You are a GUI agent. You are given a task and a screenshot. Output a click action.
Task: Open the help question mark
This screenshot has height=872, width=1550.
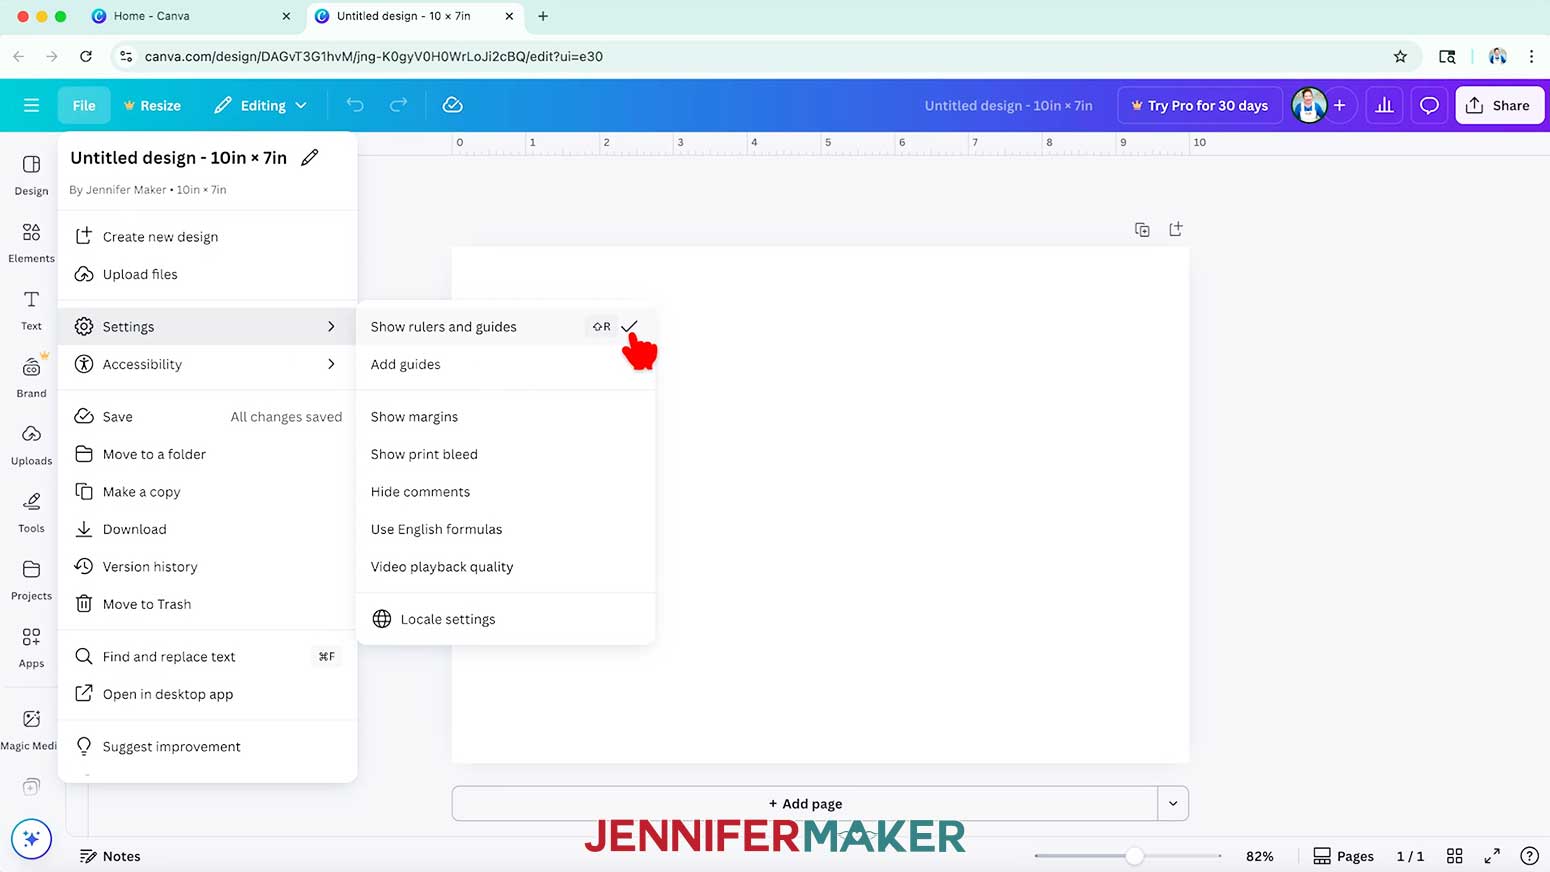pyautogui.click(x=1529, y=856)
